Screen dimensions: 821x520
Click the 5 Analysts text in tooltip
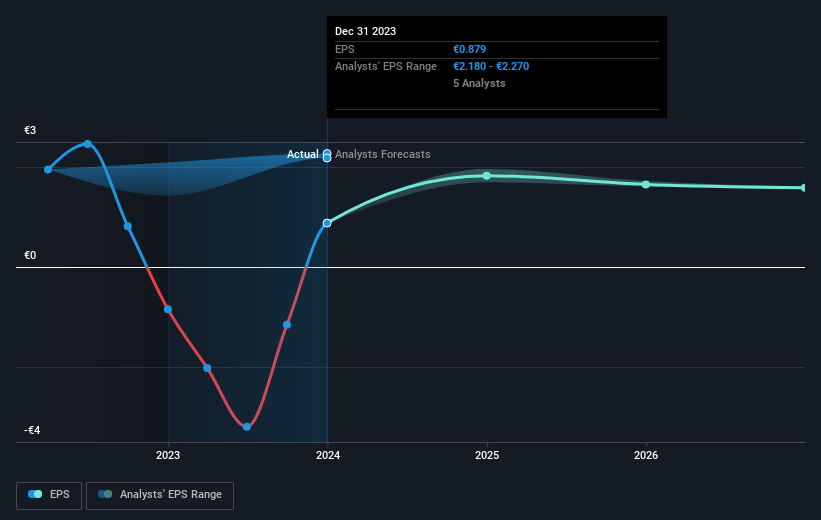(x=479, y=83)
